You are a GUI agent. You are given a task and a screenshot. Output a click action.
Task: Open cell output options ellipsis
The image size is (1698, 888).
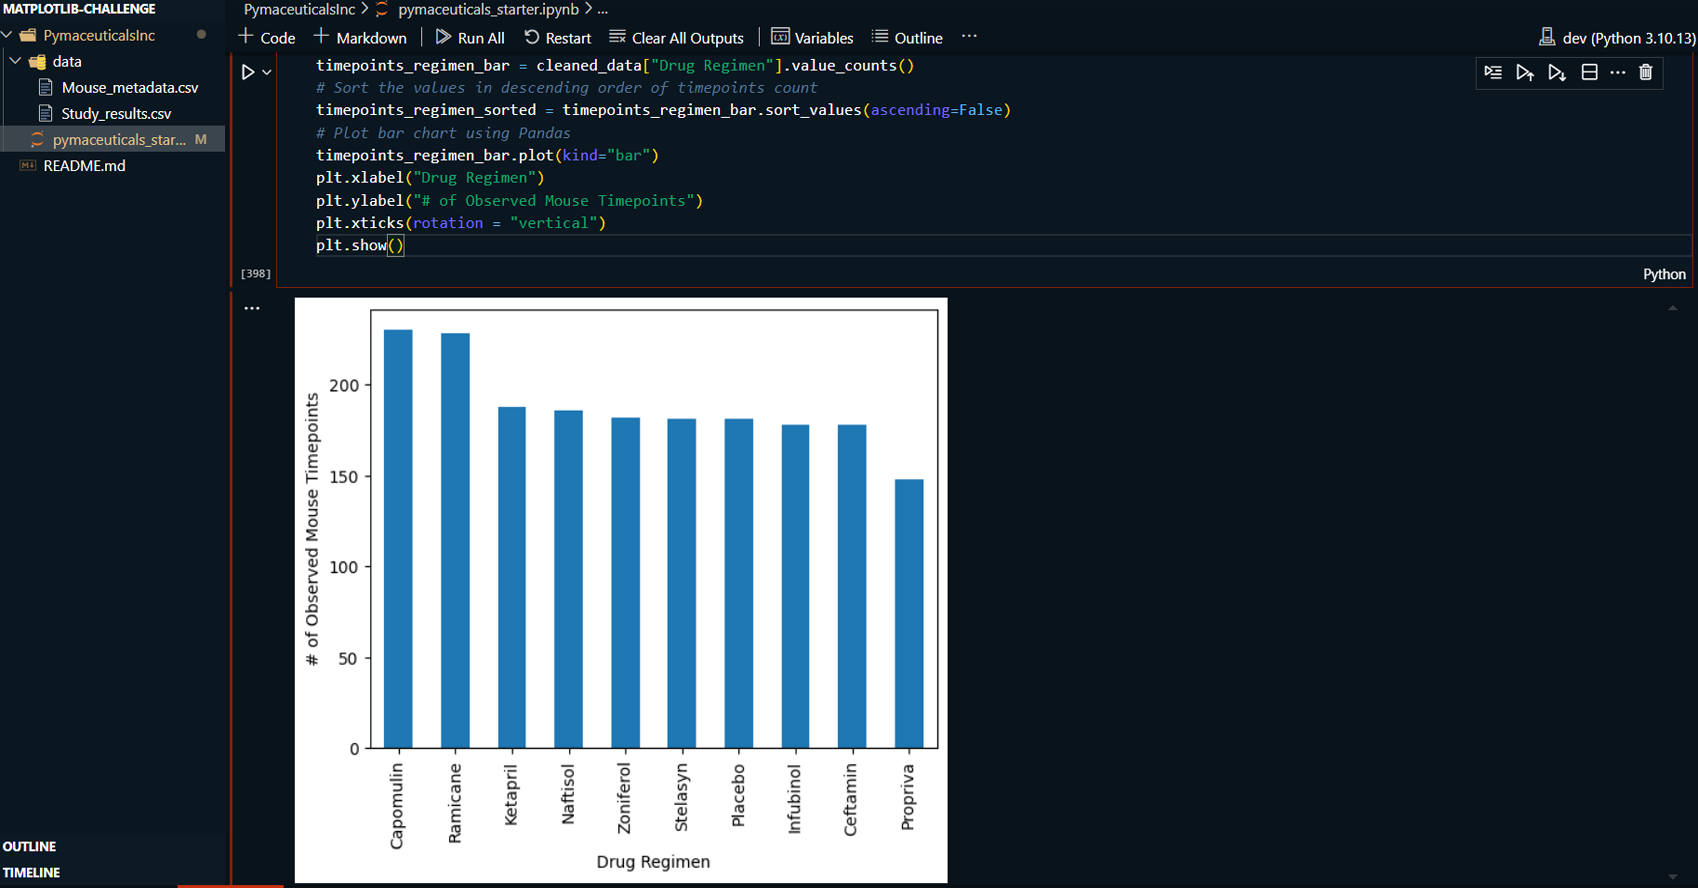coord(252,308)
